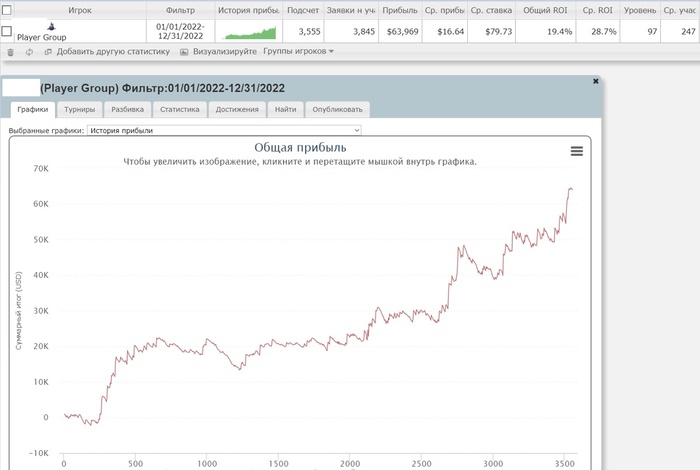Open the Достижения tab
700x470 pixels.
(x=237, y=109)
